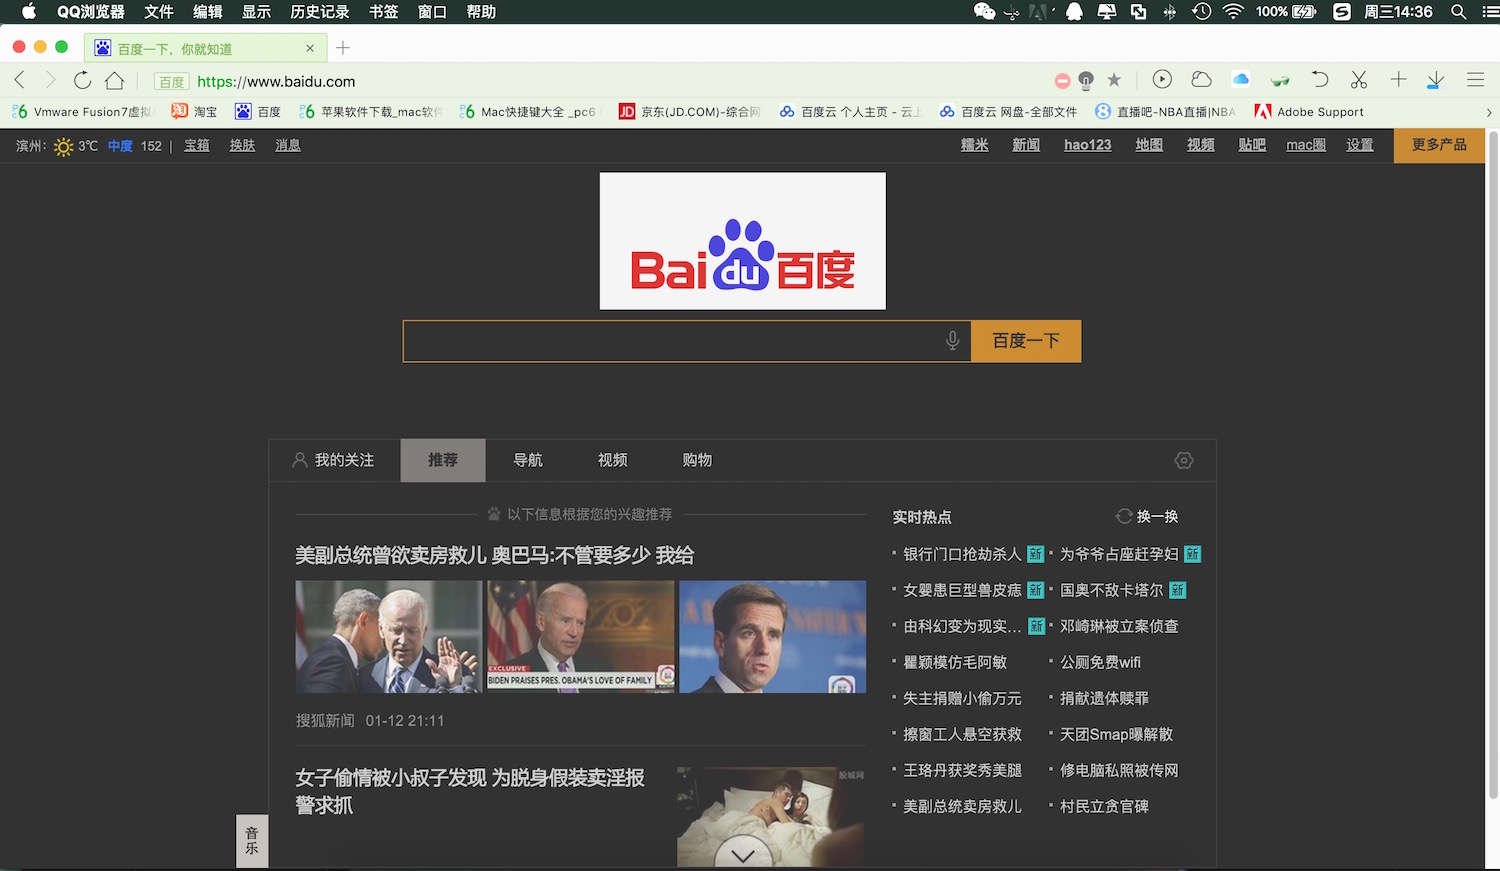Screen dimensions: 1500x871
Task: Open the hot topic 银行门口抢劫杀人
Action: click(x=962, y=554)
